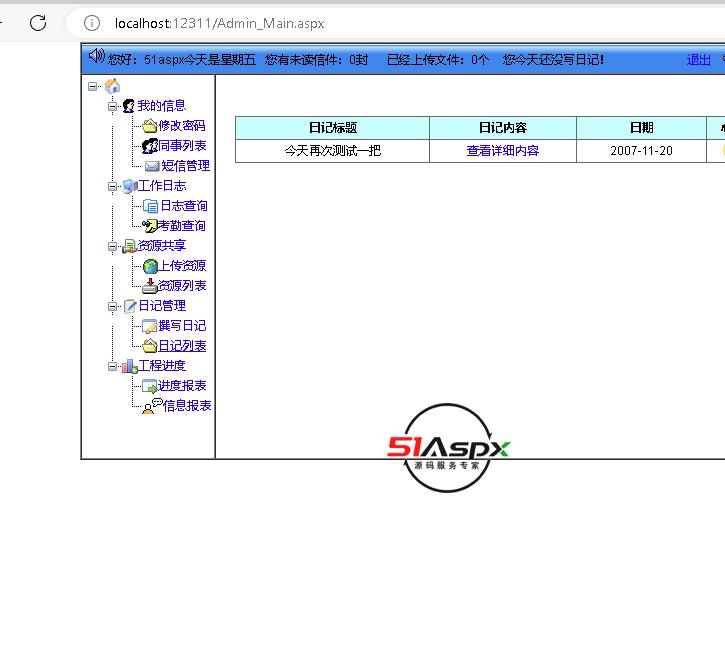725x667 pixels.
Task: Click the 退出 logout link
Action: pos(699,60)
